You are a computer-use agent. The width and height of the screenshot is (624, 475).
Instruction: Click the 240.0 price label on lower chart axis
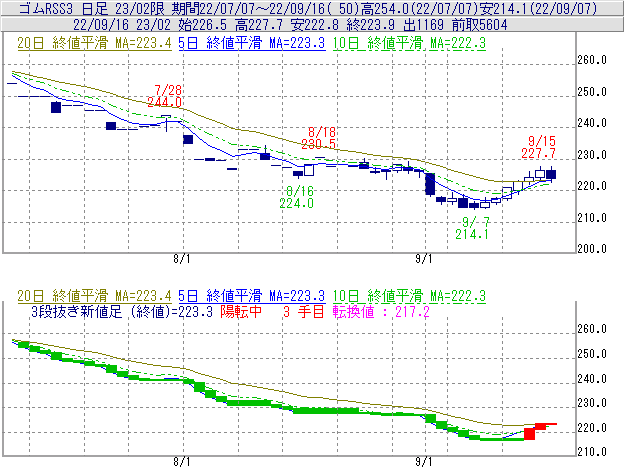click(x=592, y=378)
